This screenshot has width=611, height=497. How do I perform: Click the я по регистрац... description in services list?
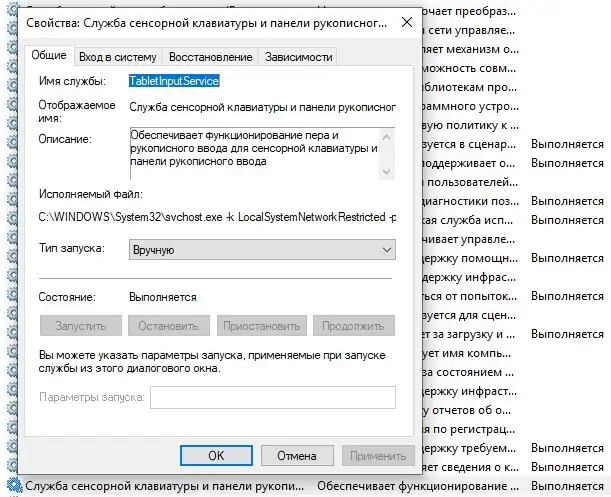click(469, 429)
